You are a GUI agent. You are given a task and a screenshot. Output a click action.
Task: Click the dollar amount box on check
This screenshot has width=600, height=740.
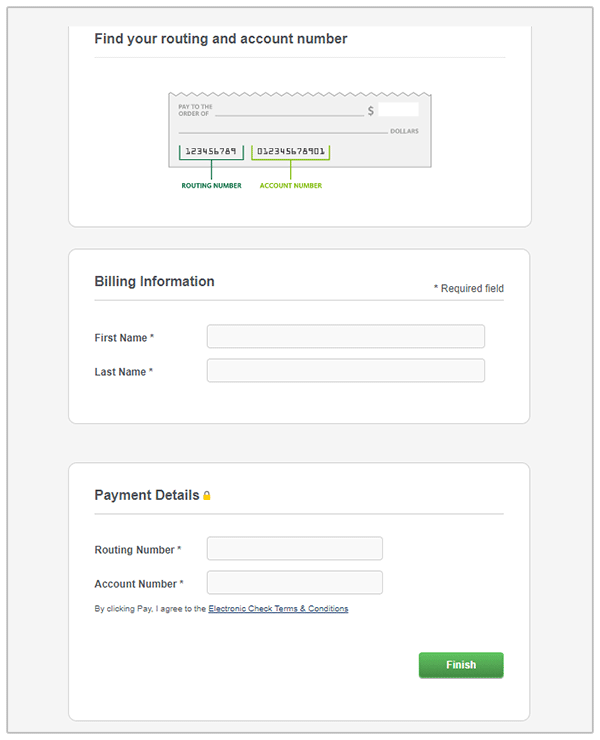click(x=398, y=110)
